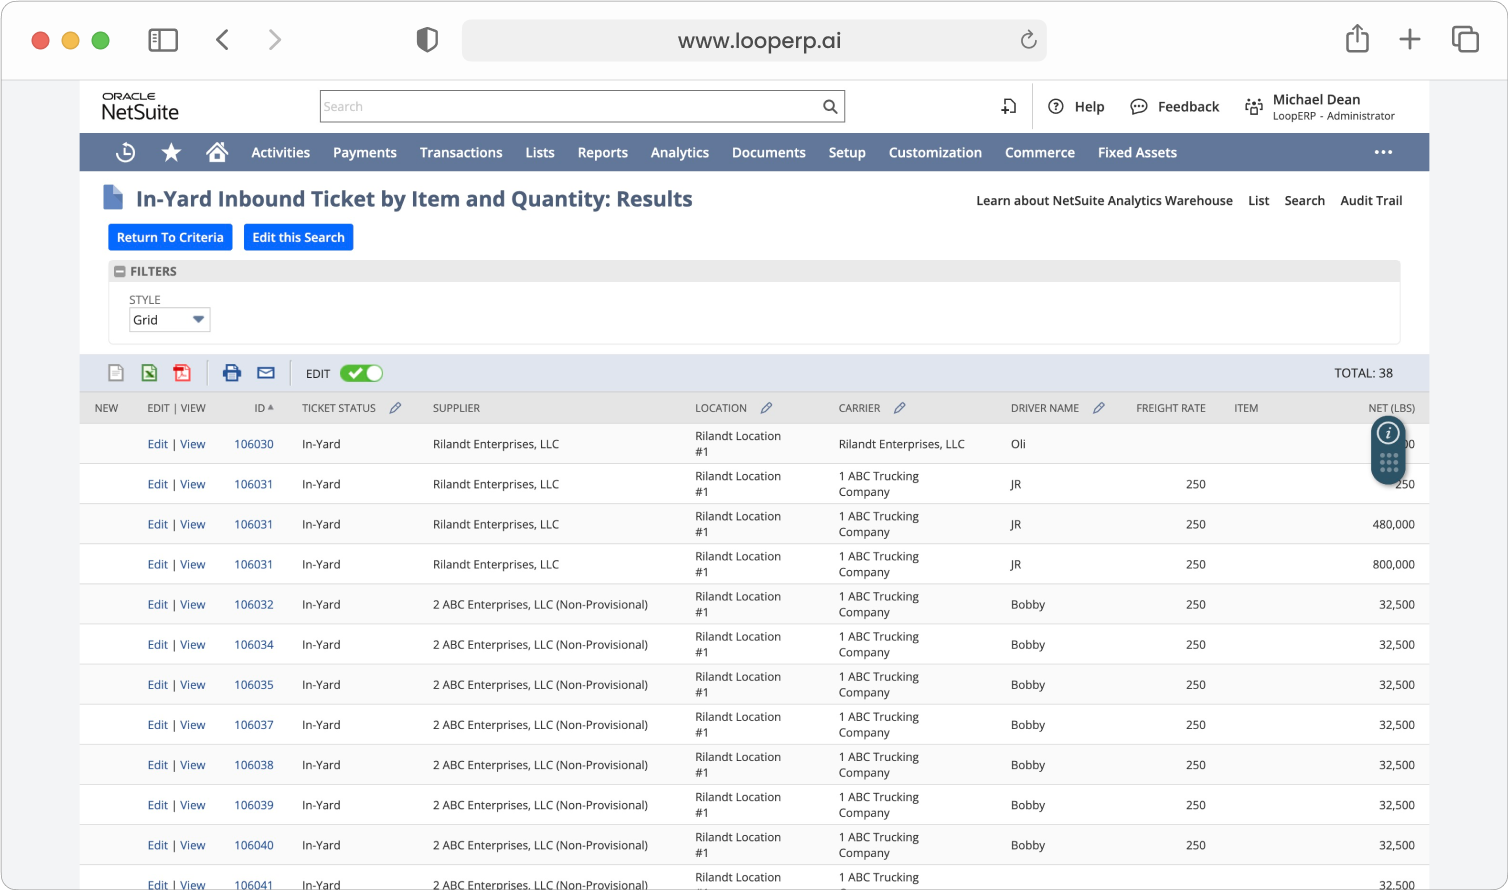Viewport: 1508px width, 890px height.
Task: Open Learn about NetSuite Analytics Warehouse
Action: pyautogui.click(x=1104, y=201)
